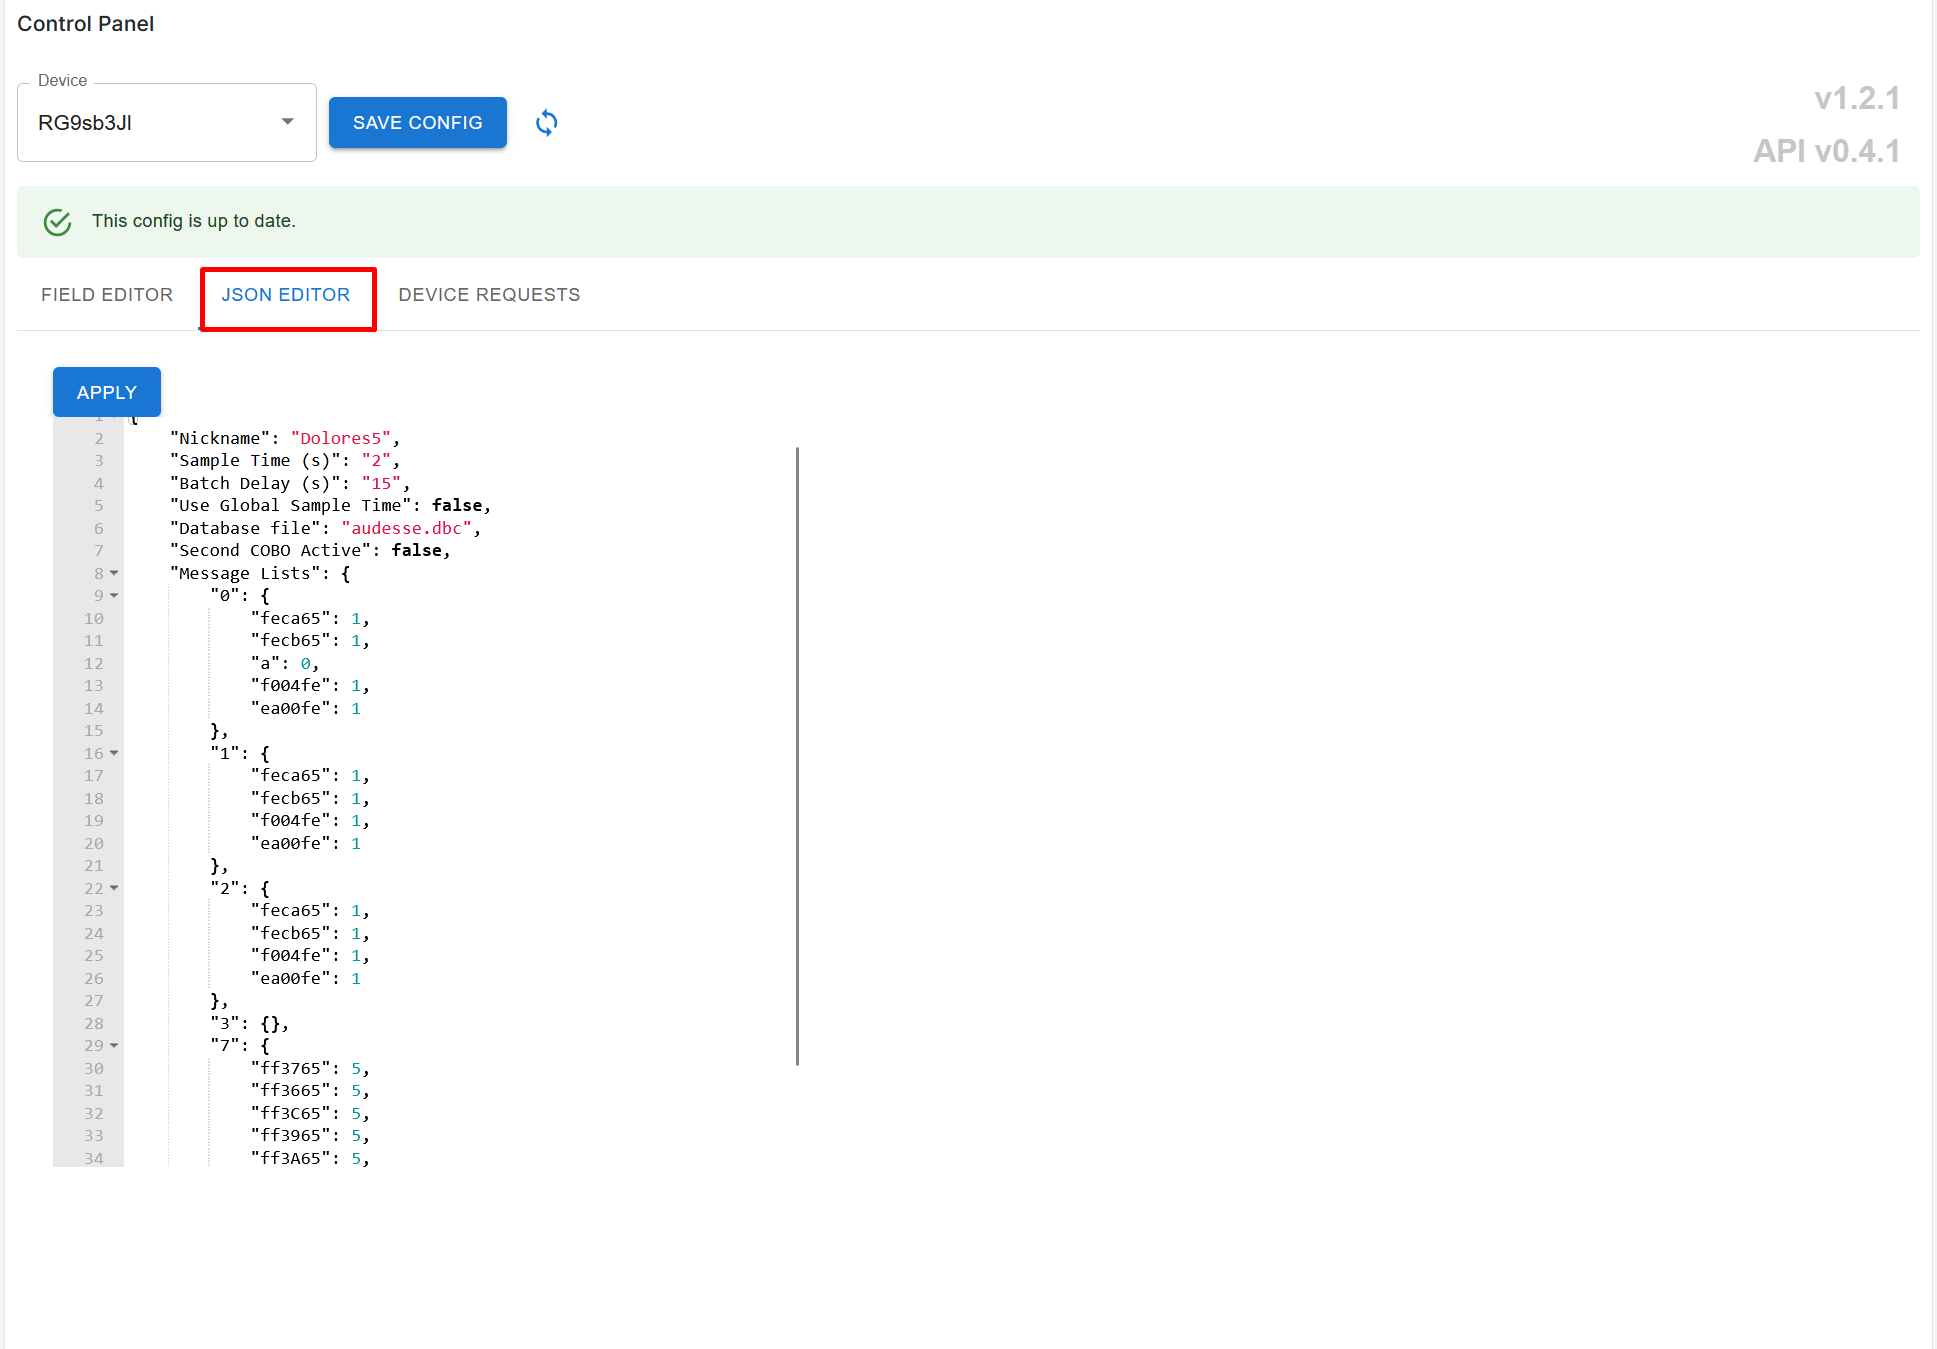Click the "audesse.dbc" database file value
Screen dimensions: 1937x1349
pyautogui.click(x=406, y=528)
